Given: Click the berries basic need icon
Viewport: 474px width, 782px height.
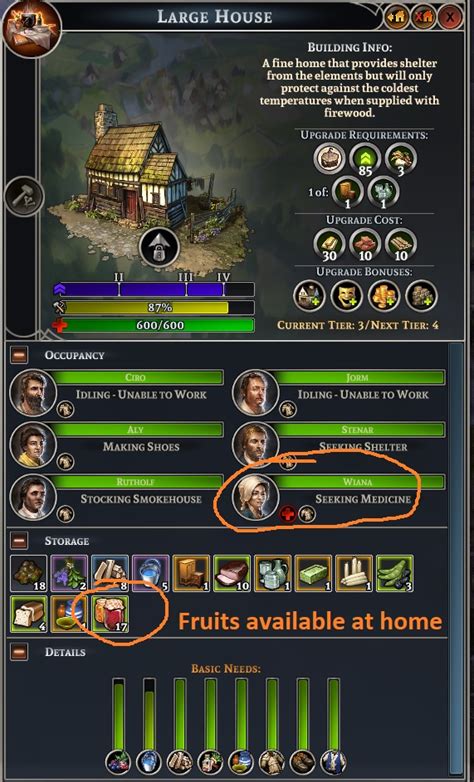Looking at the screenshot, I should pos(119,762).
